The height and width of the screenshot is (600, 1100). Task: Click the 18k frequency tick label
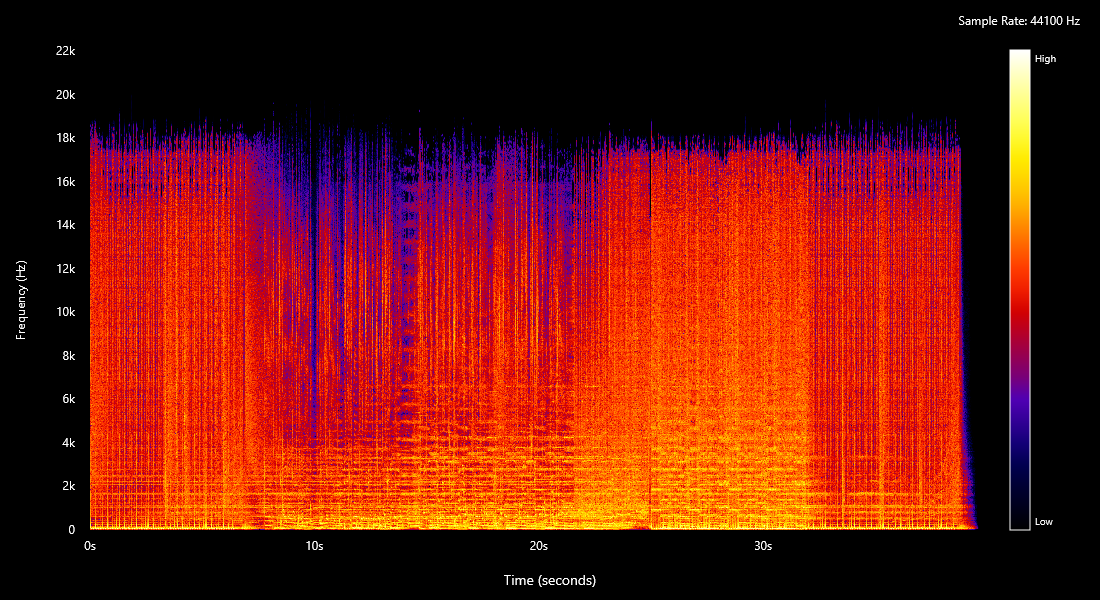click(x=66, y=138)
